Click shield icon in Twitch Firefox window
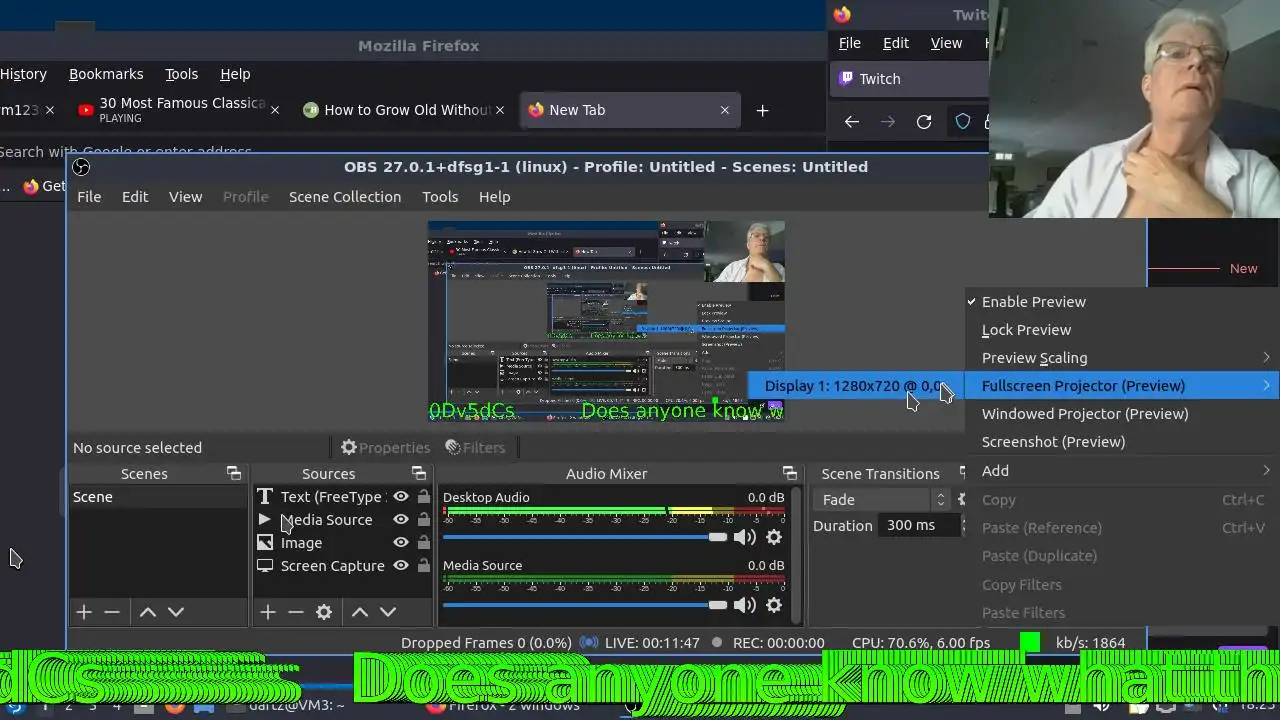Viewport: 1280px width, 720px height. 962,122
